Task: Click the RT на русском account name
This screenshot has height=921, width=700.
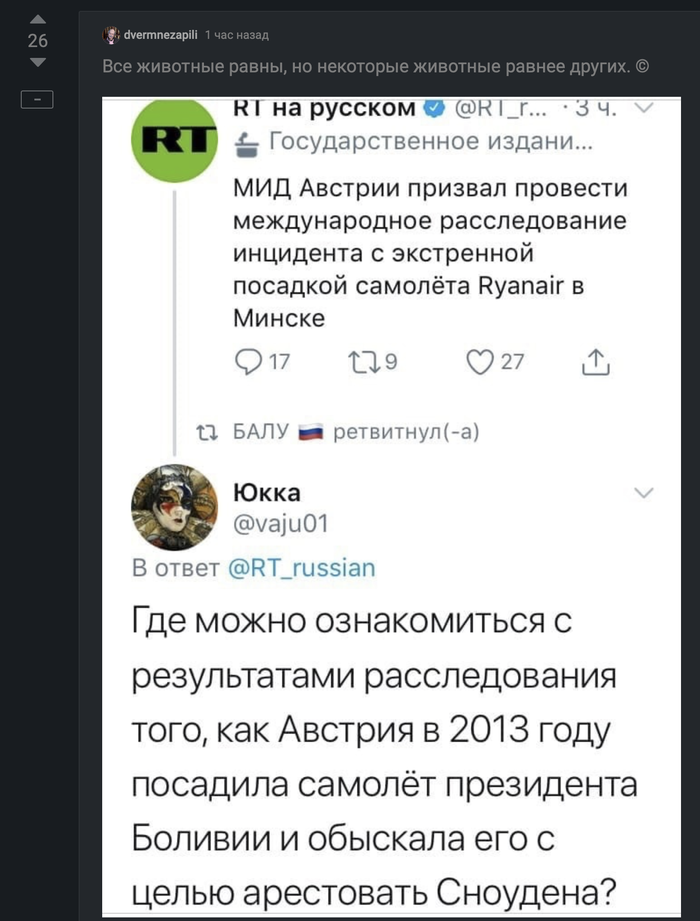Action: point(322,108)
